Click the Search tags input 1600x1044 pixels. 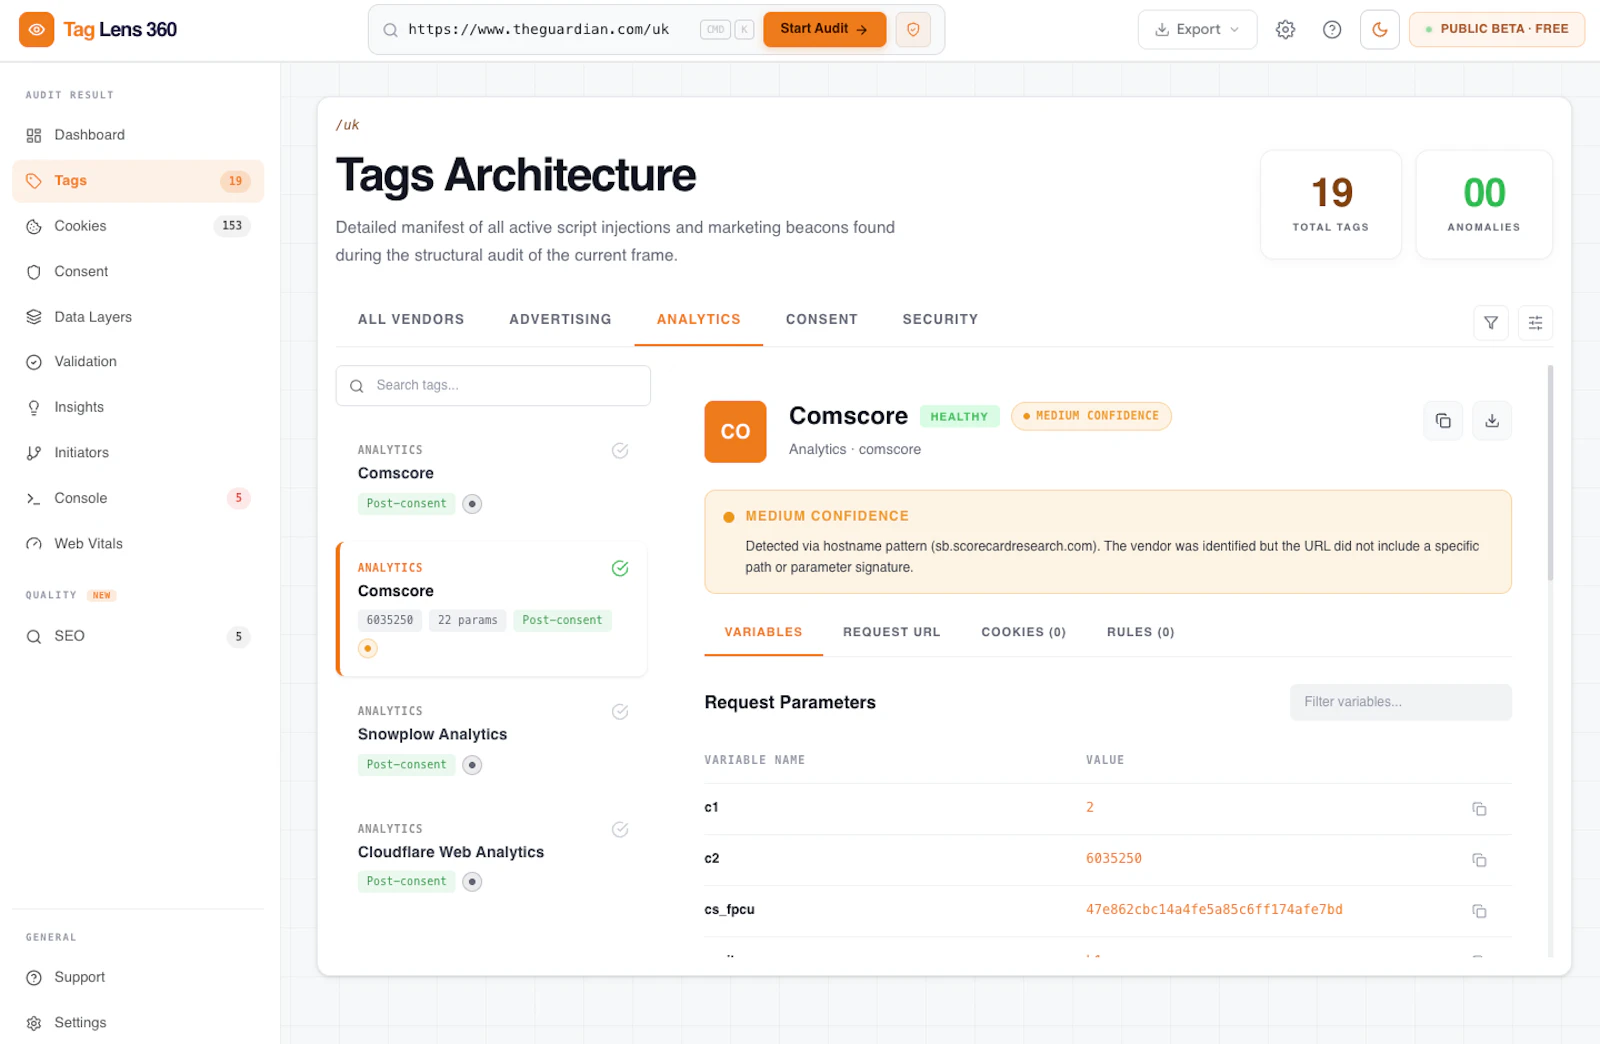[x=493, y=386]
